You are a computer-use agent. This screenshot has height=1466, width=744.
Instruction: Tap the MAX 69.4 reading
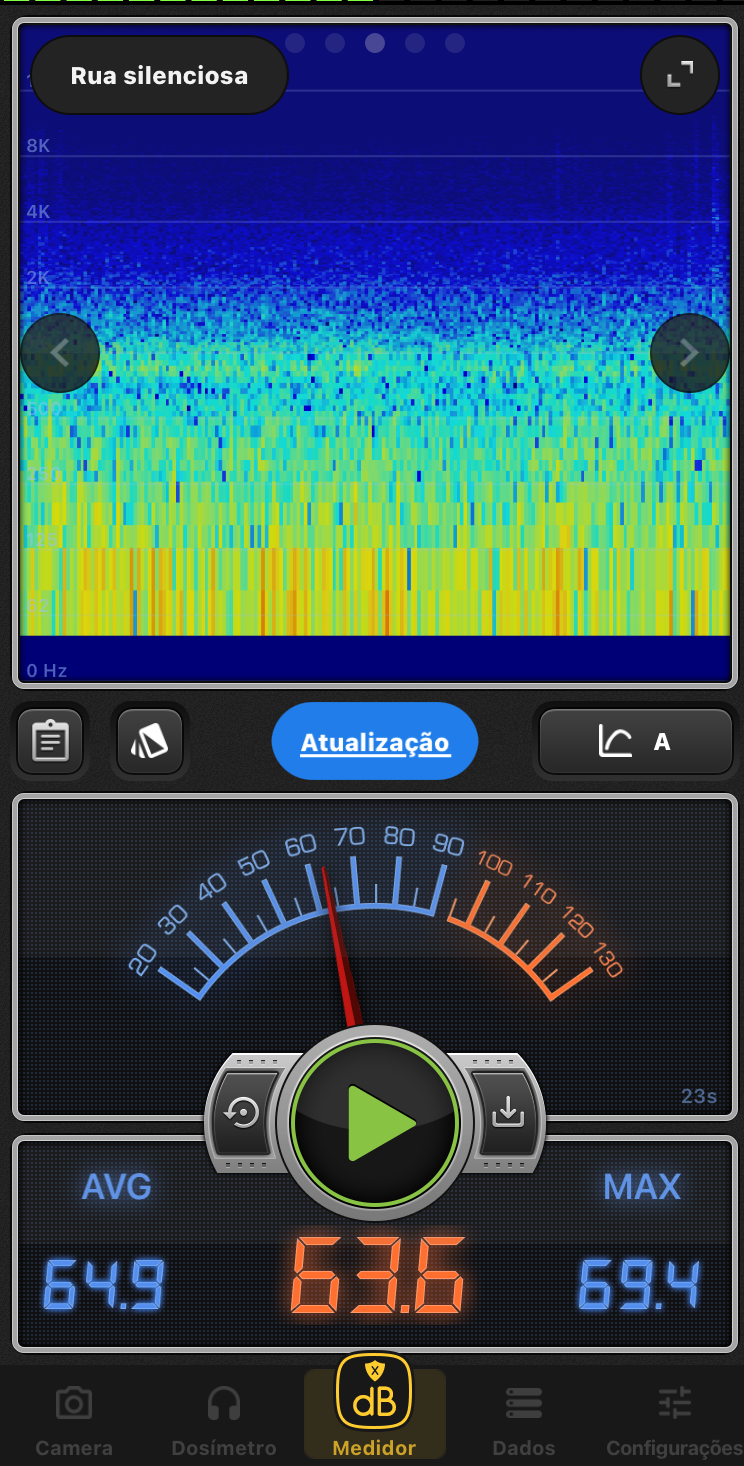[640, 1284]
